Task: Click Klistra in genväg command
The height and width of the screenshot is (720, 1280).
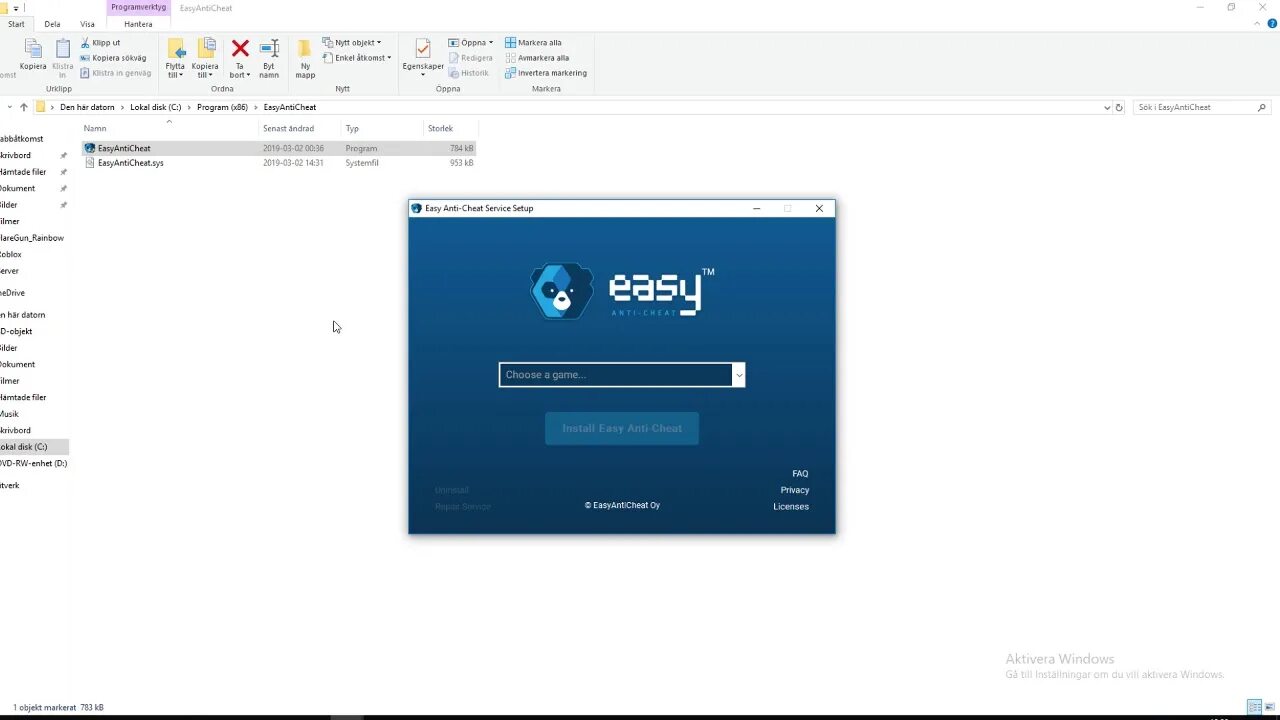Action: click(x=116, y=73)
